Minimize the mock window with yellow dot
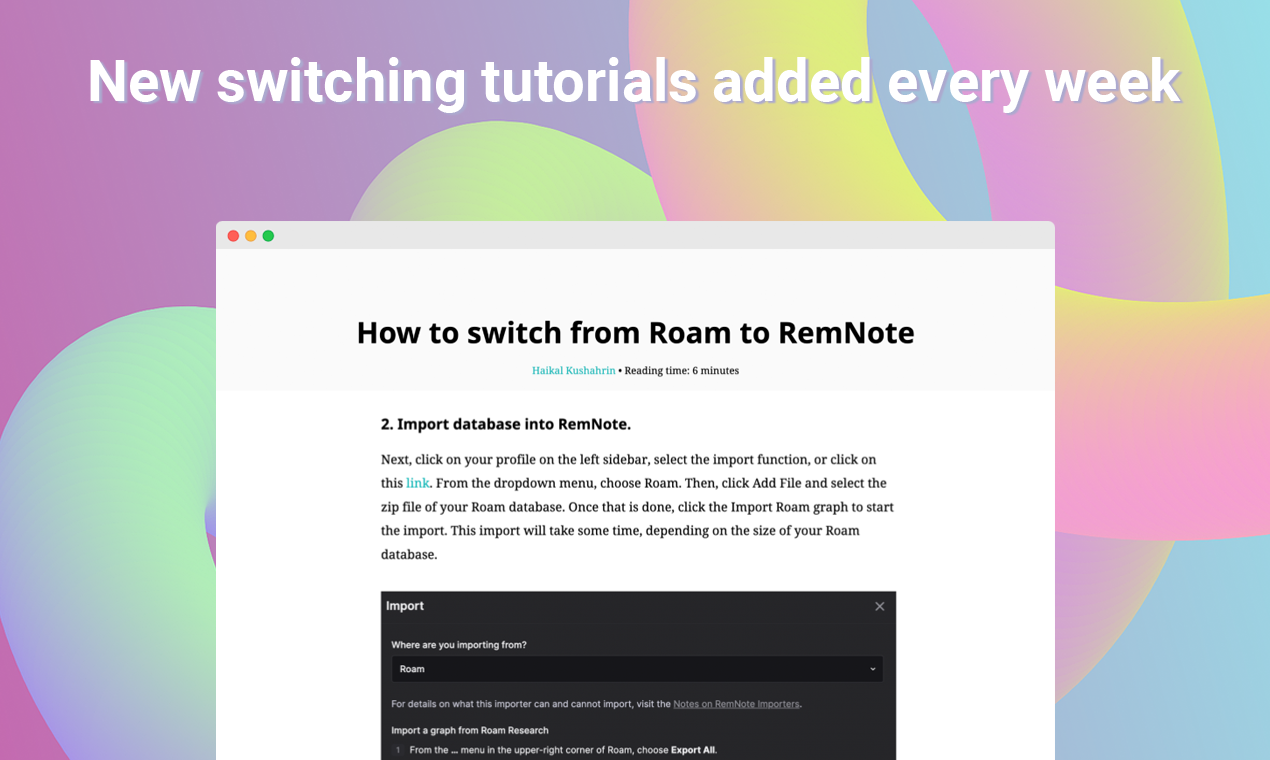This screenshot has width=1270, height=760. (251, 236)
